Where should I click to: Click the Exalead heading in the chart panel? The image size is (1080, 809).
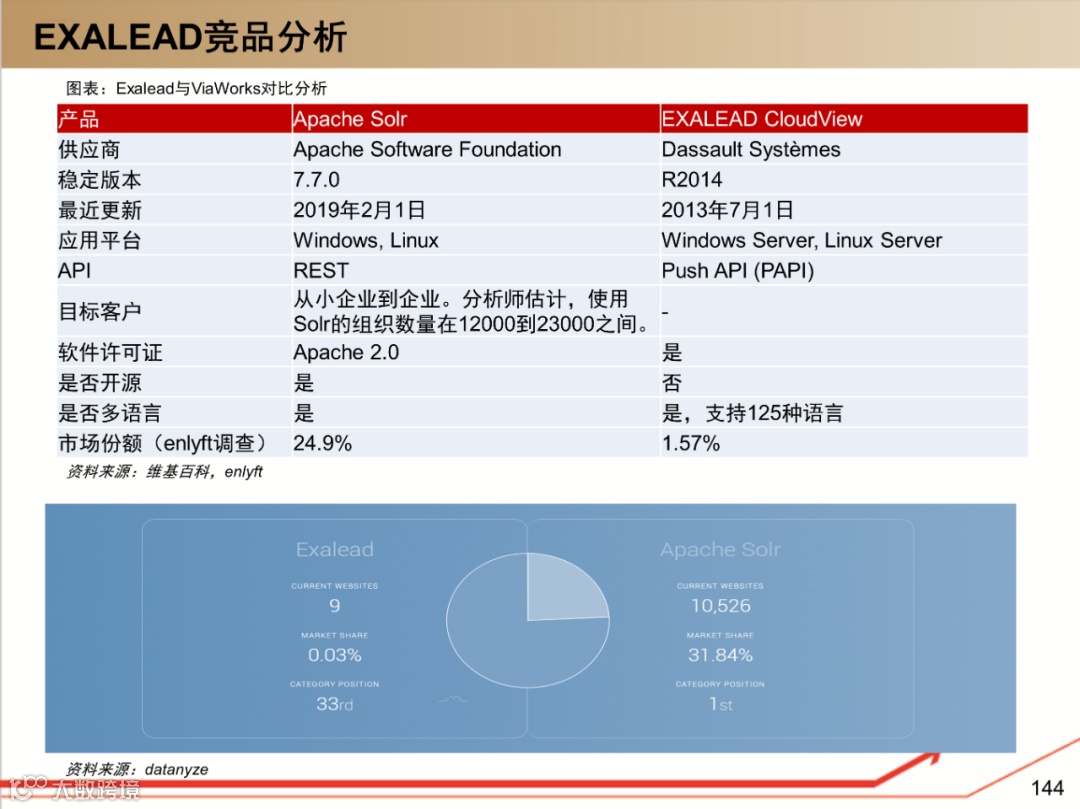[x=335, y=549]
